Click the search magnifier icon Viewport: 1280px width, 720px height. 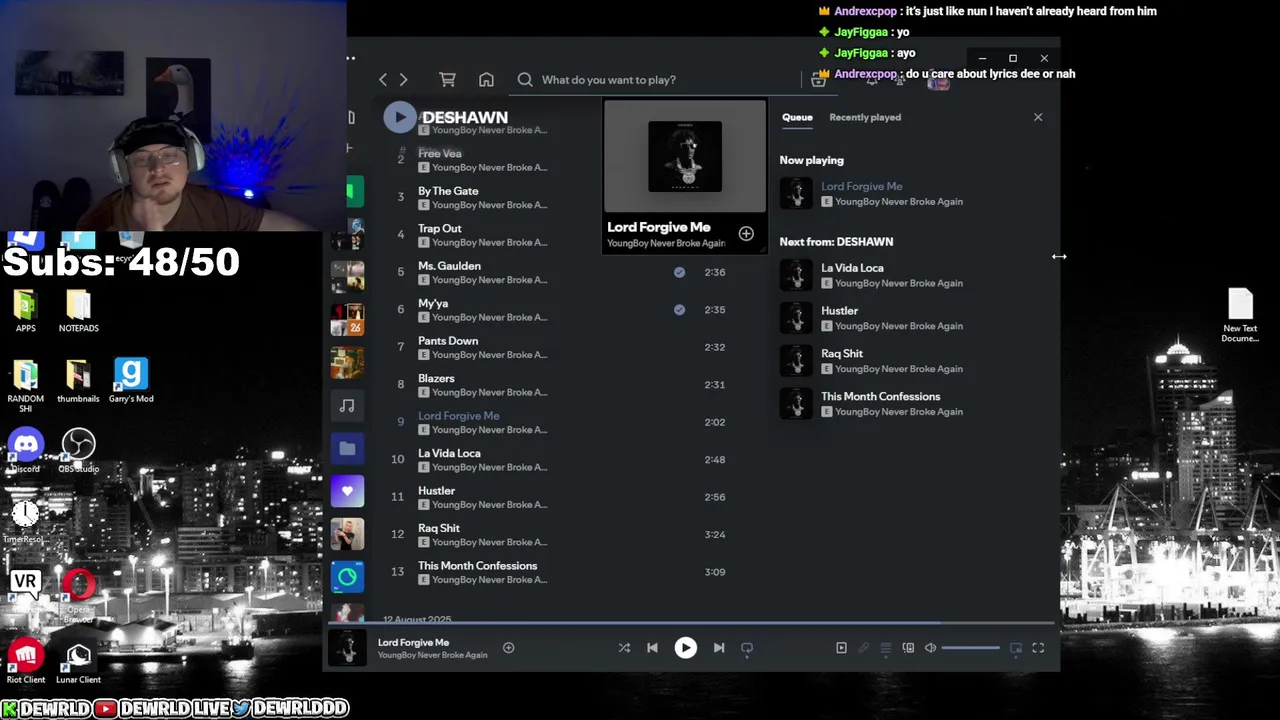coord(525,80)
